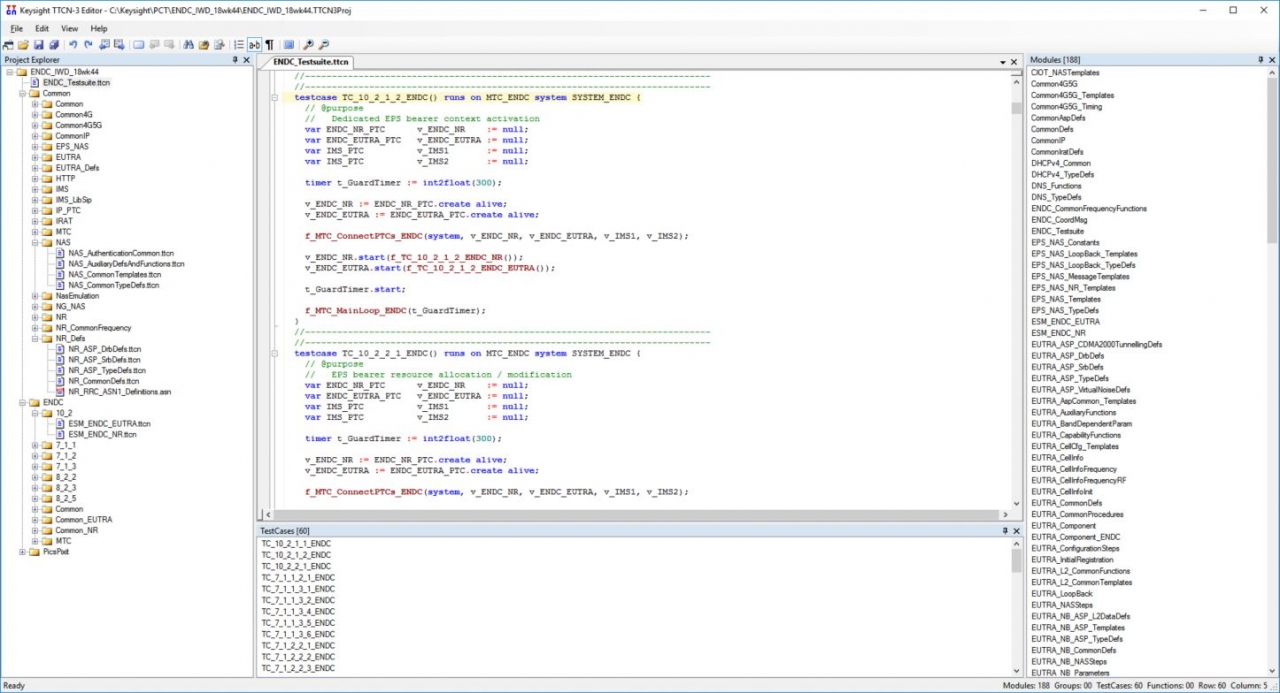Click the Open project folder toolbar icon

coord(23,45)
